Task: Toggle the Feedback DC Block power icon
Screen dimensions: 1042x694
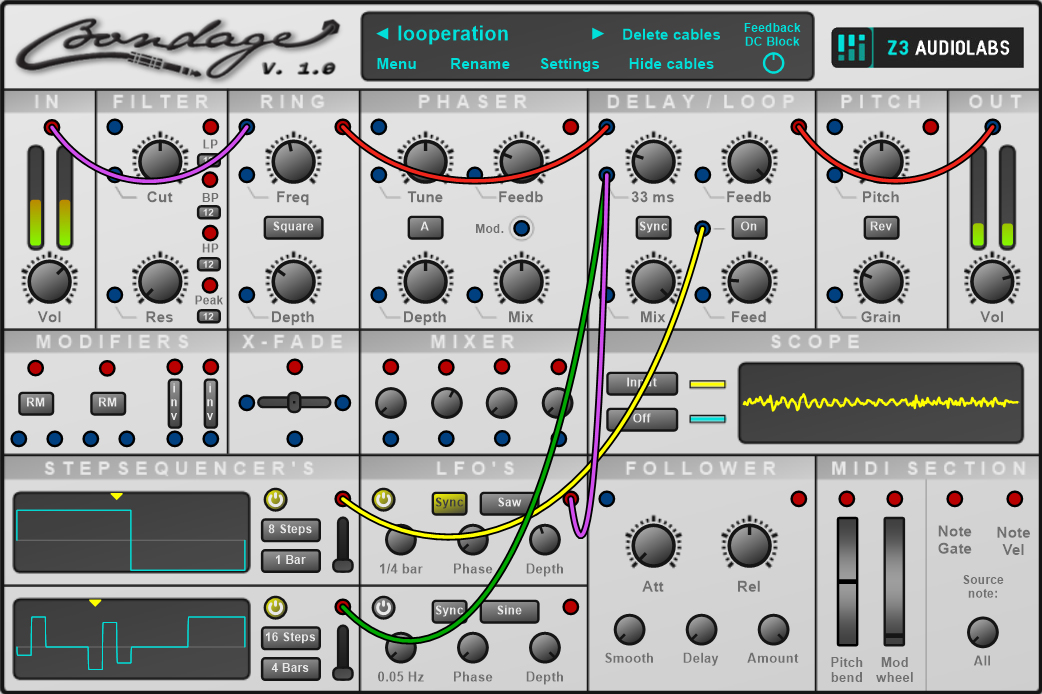Action: pos(773,64)
